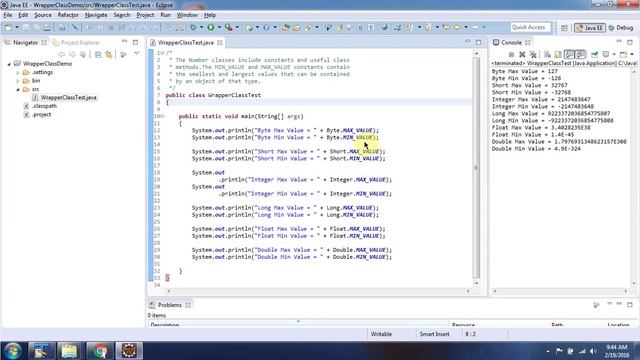Click the Debug bug icon in toolbar

pyautogui.click(x=193, y=27)
